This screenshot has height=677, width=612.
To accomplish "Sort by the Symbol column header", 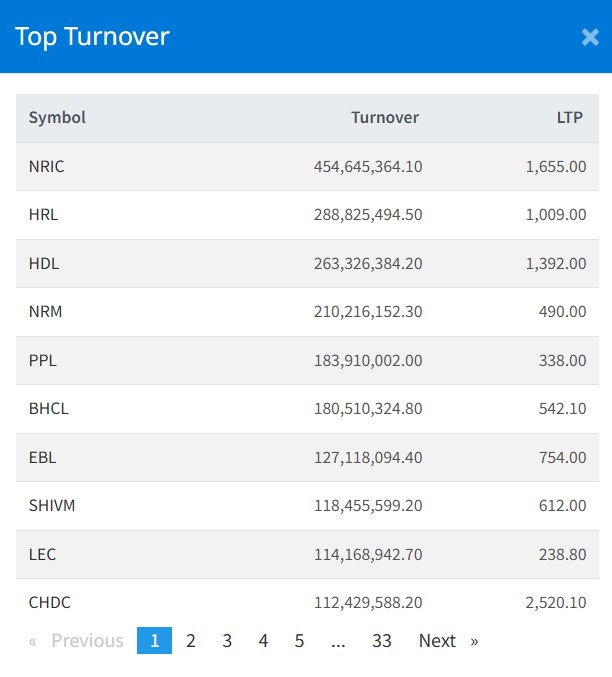I will (x=57, y=118).
